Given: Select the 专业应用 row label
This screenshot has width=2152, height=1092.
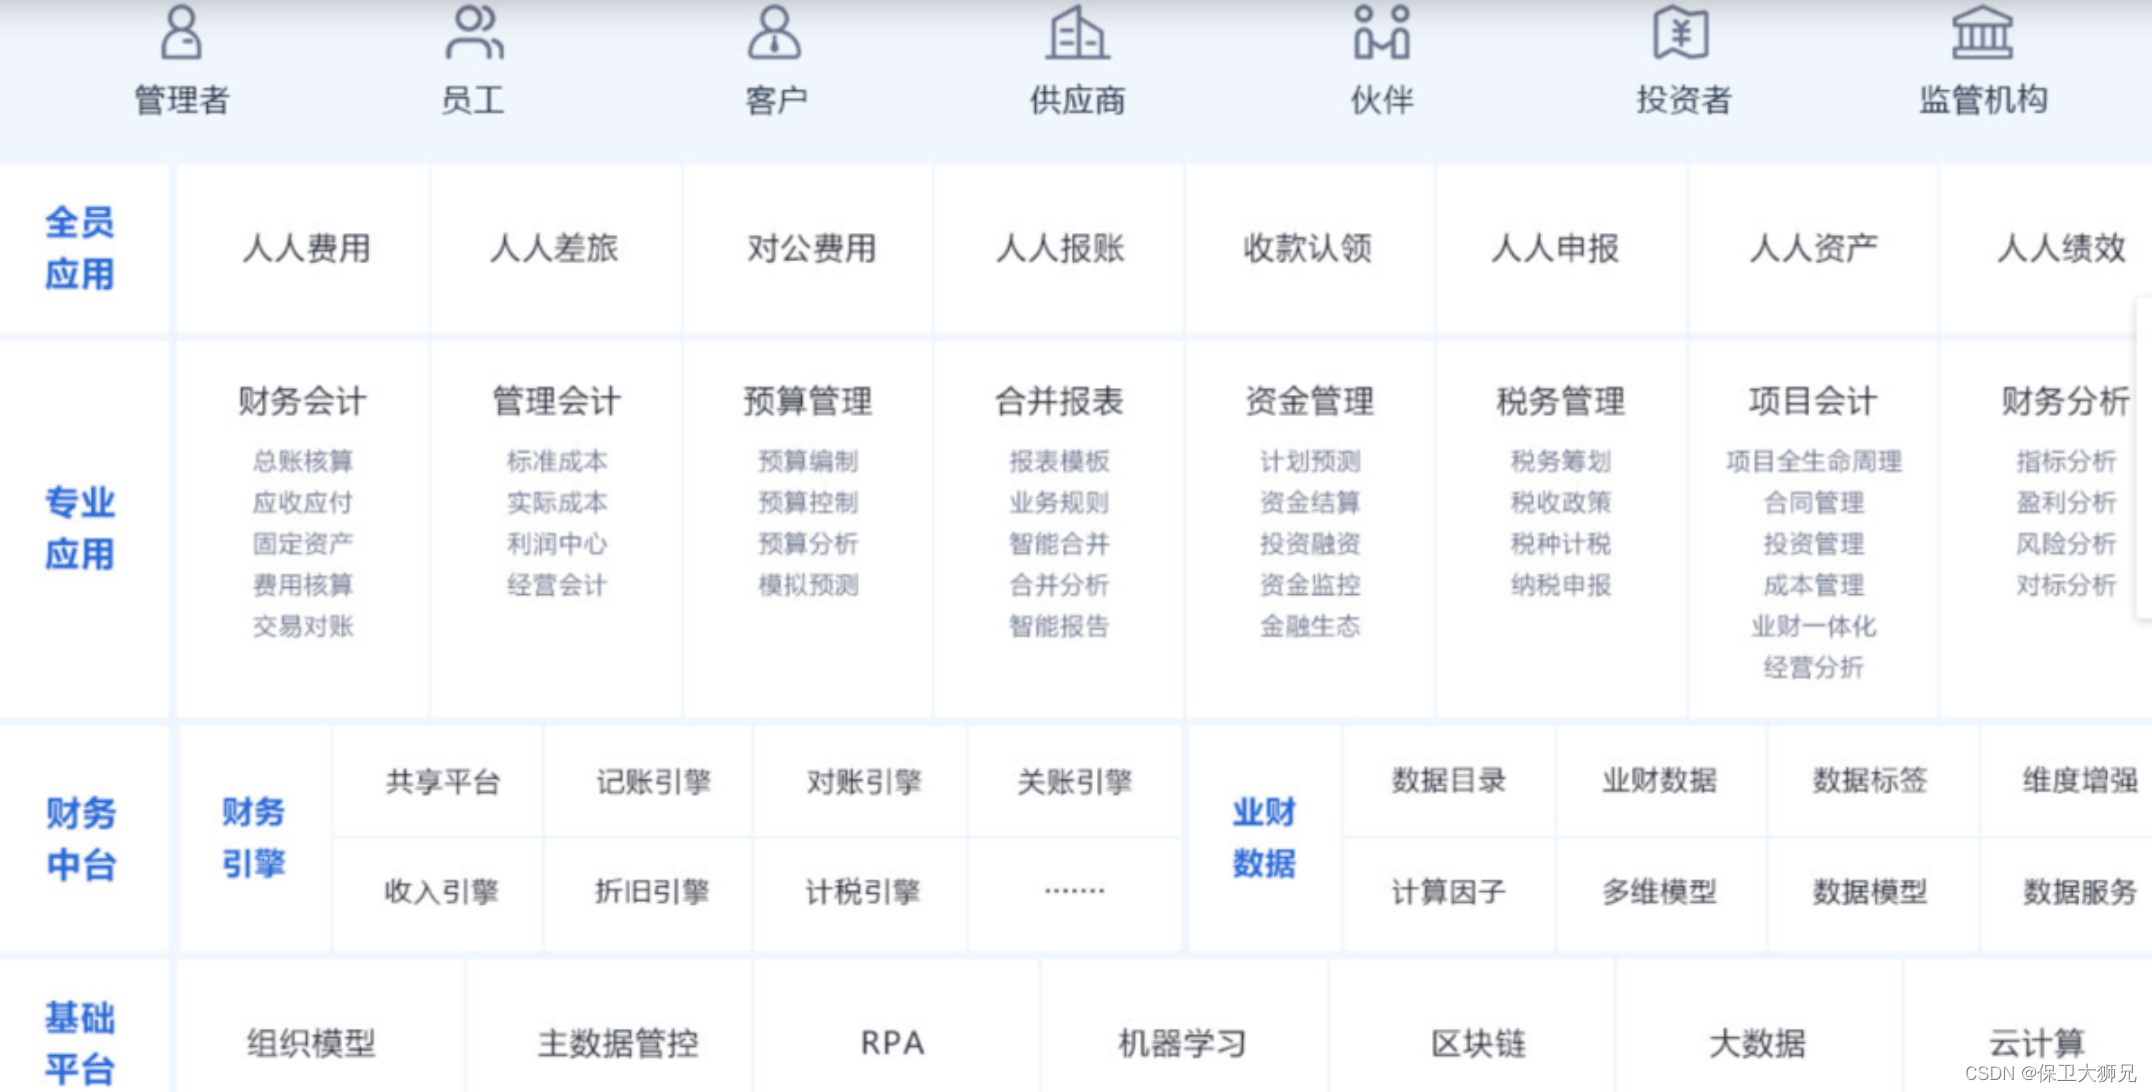Looking at the screenshot, I should (80, 528).
